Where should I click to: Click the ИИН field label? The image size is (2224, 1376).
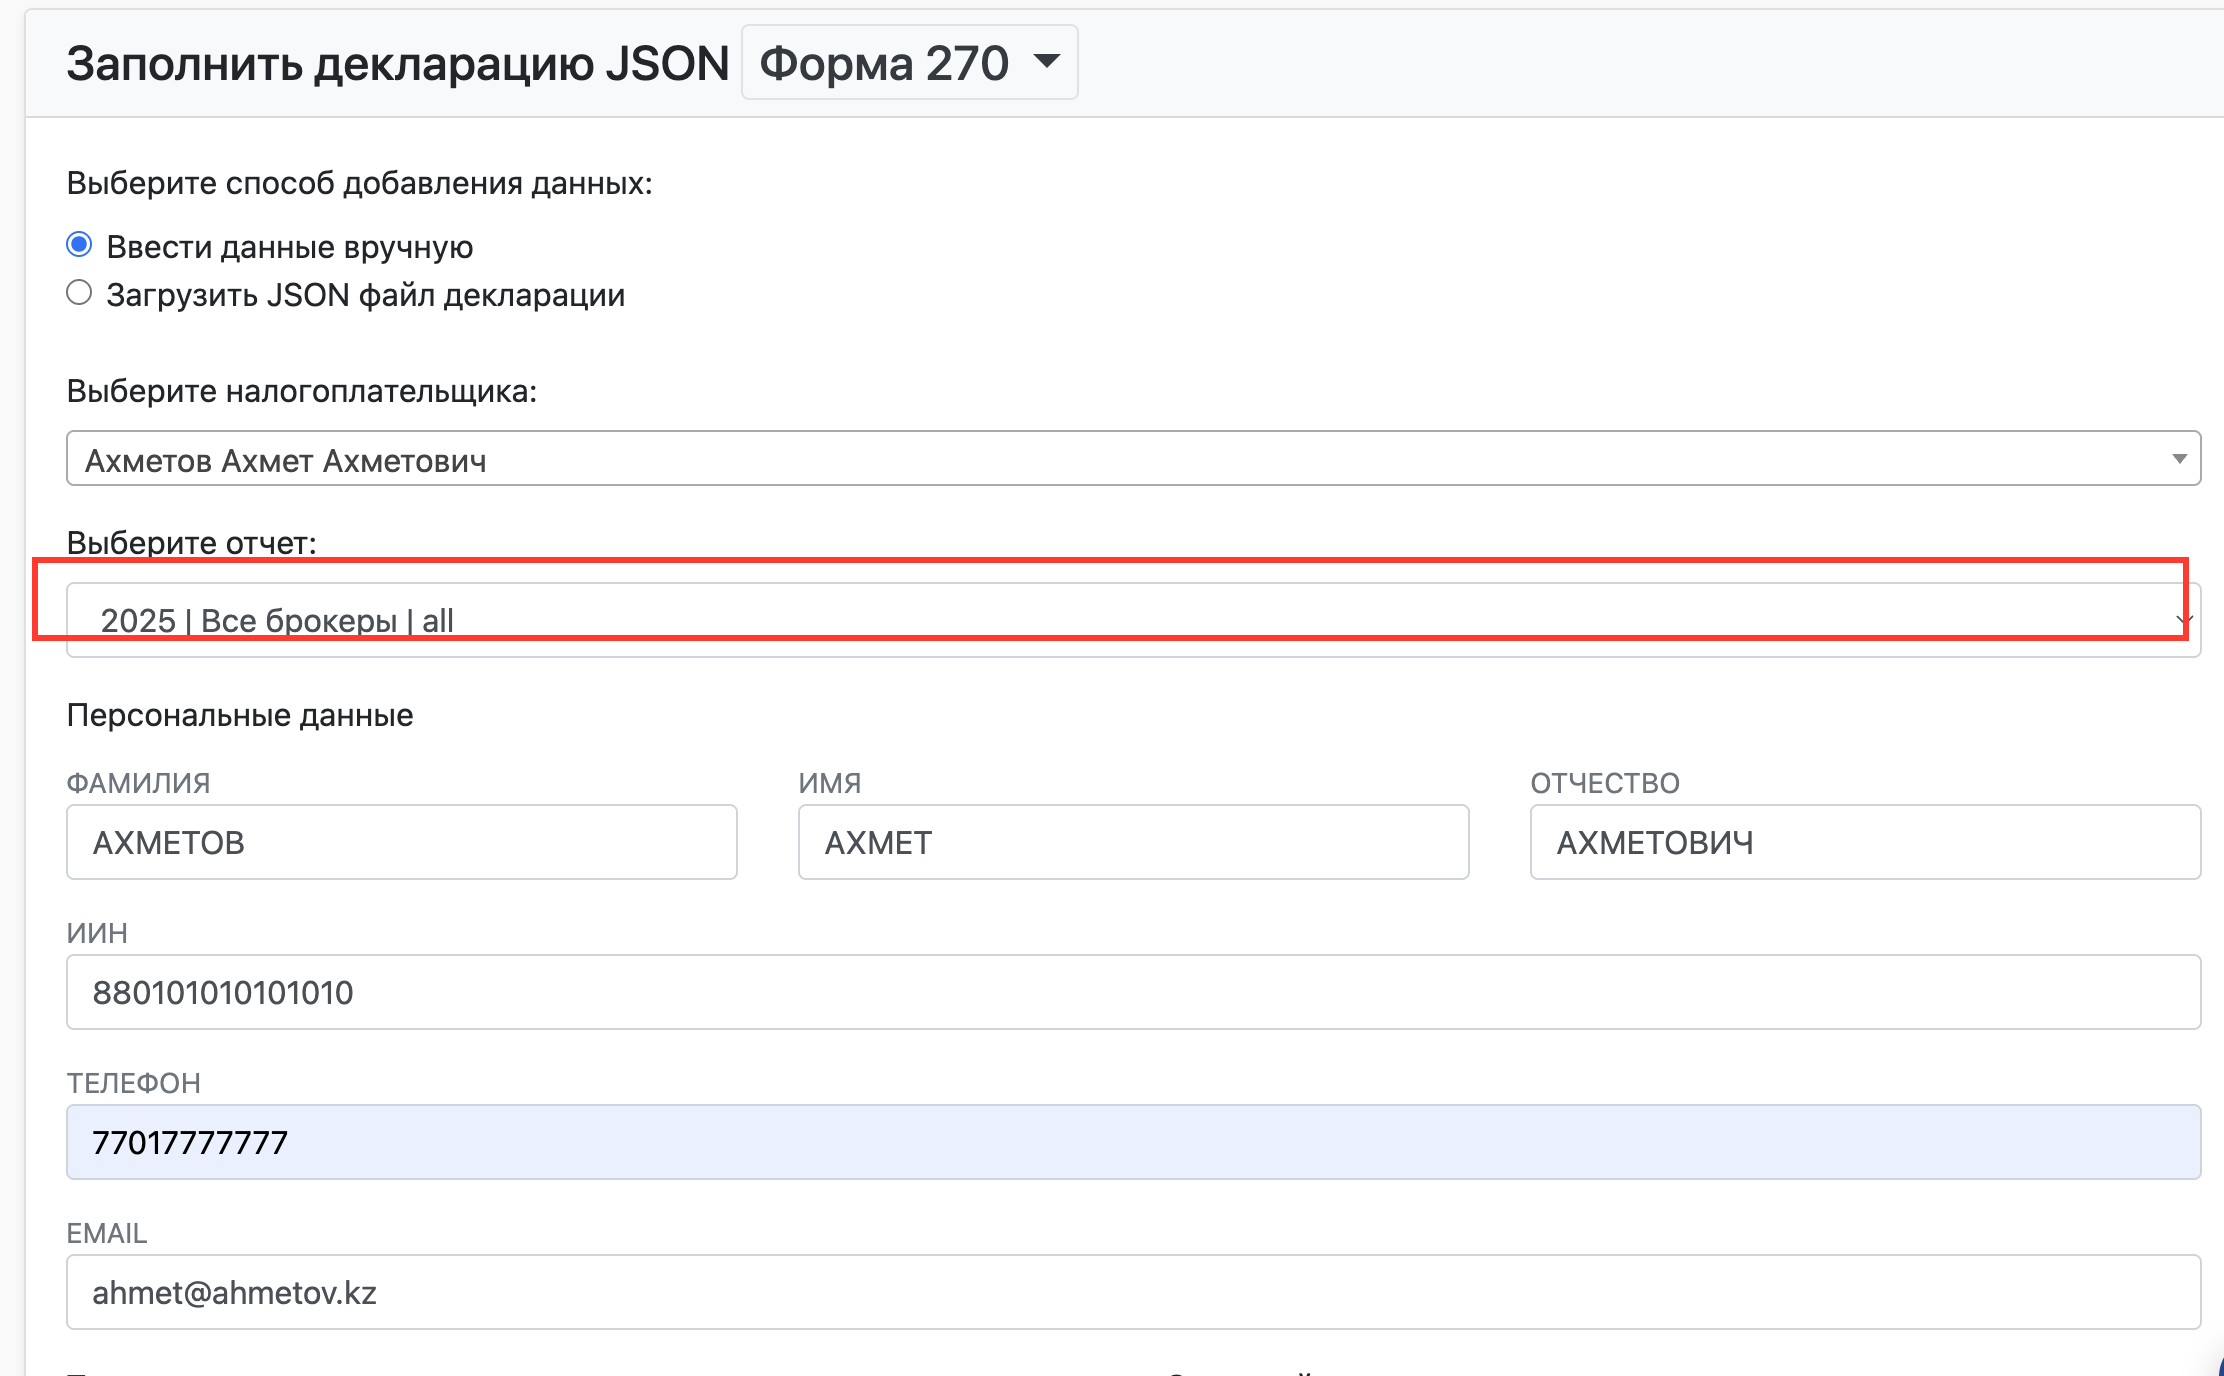click(97, 933)
